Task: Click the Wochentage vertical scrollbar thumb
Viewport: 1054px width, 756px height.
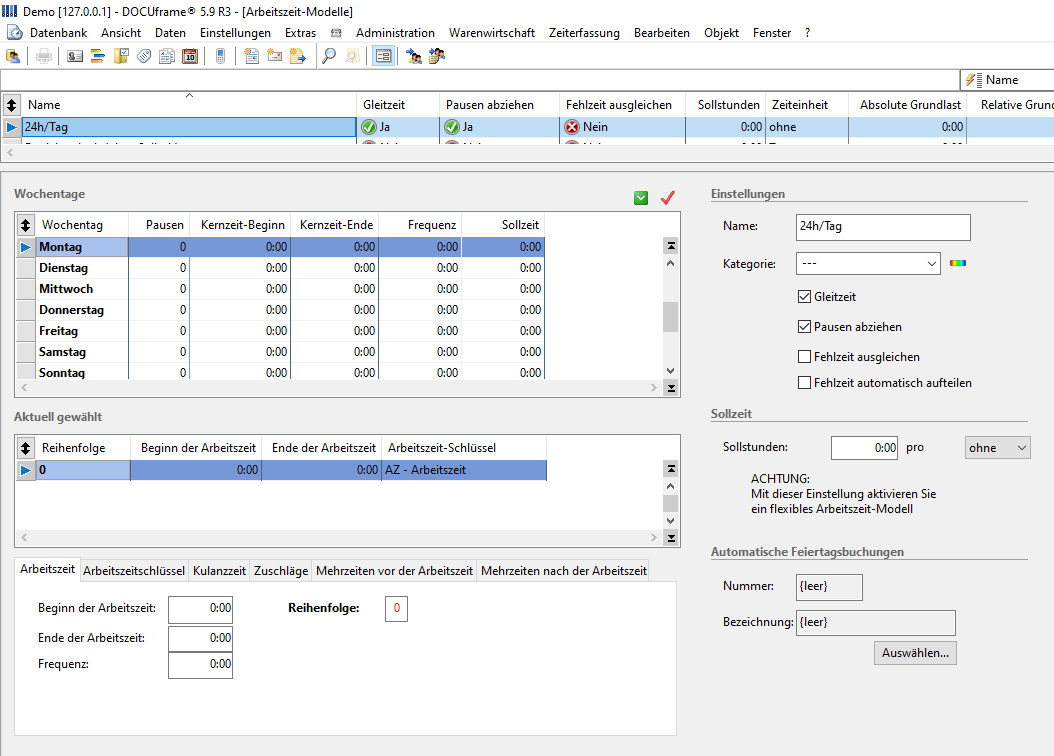Action: (670, 317)
